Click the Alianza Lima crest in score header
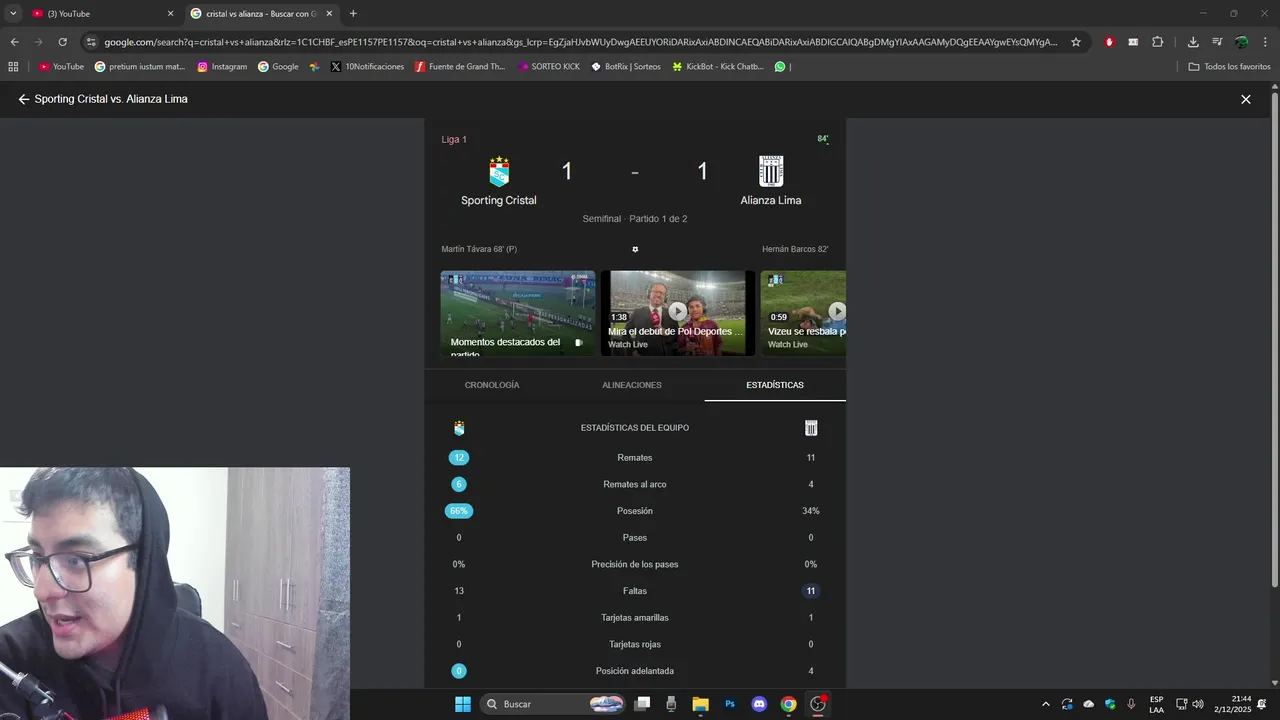The height and width of the screenshot is (720, 1280). pyautogui.click(x=771, y=171)
